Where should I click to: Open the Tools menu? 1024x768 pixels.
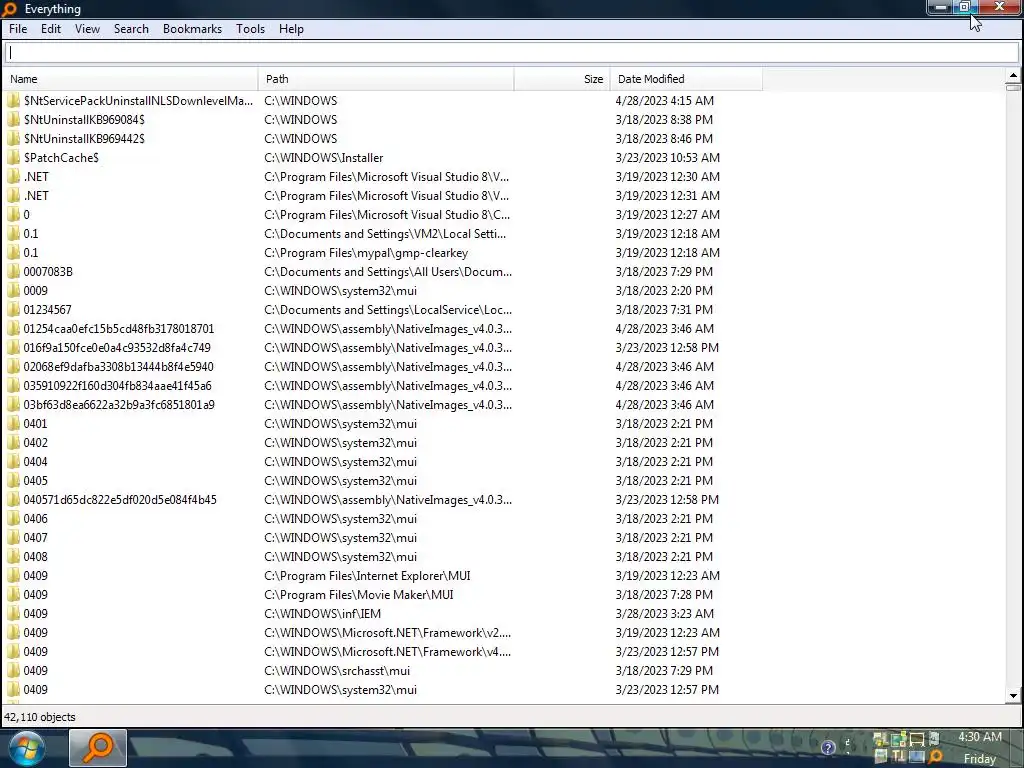click(250, 29)
